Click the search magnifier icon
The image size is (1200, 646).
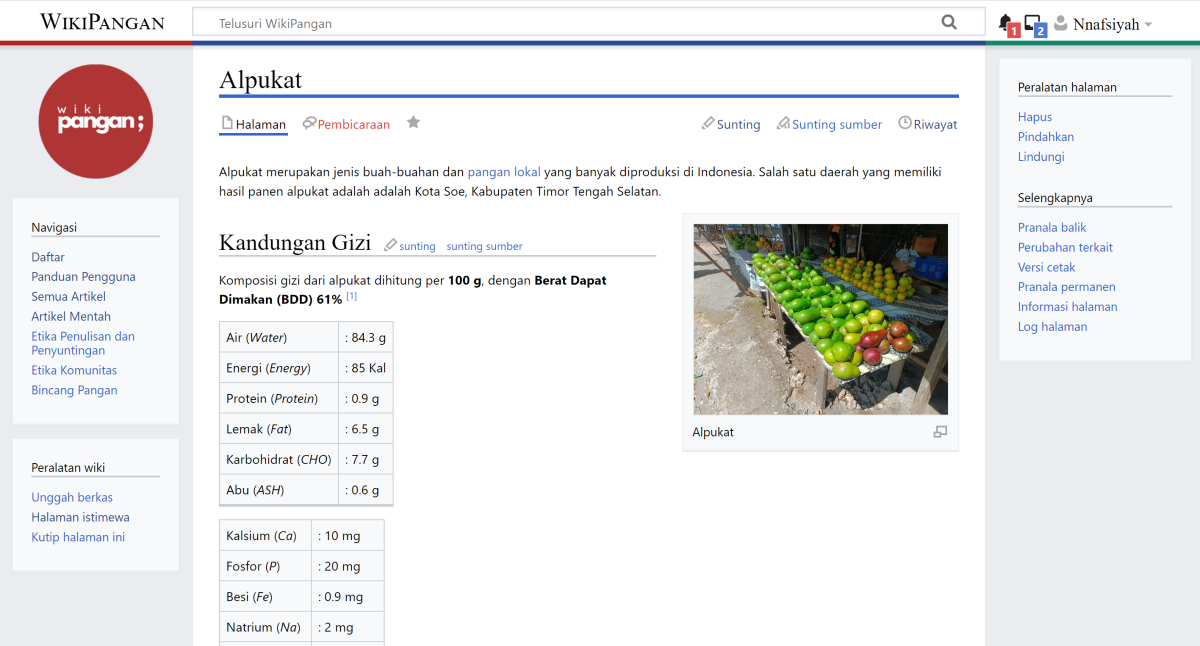(948, 21)
